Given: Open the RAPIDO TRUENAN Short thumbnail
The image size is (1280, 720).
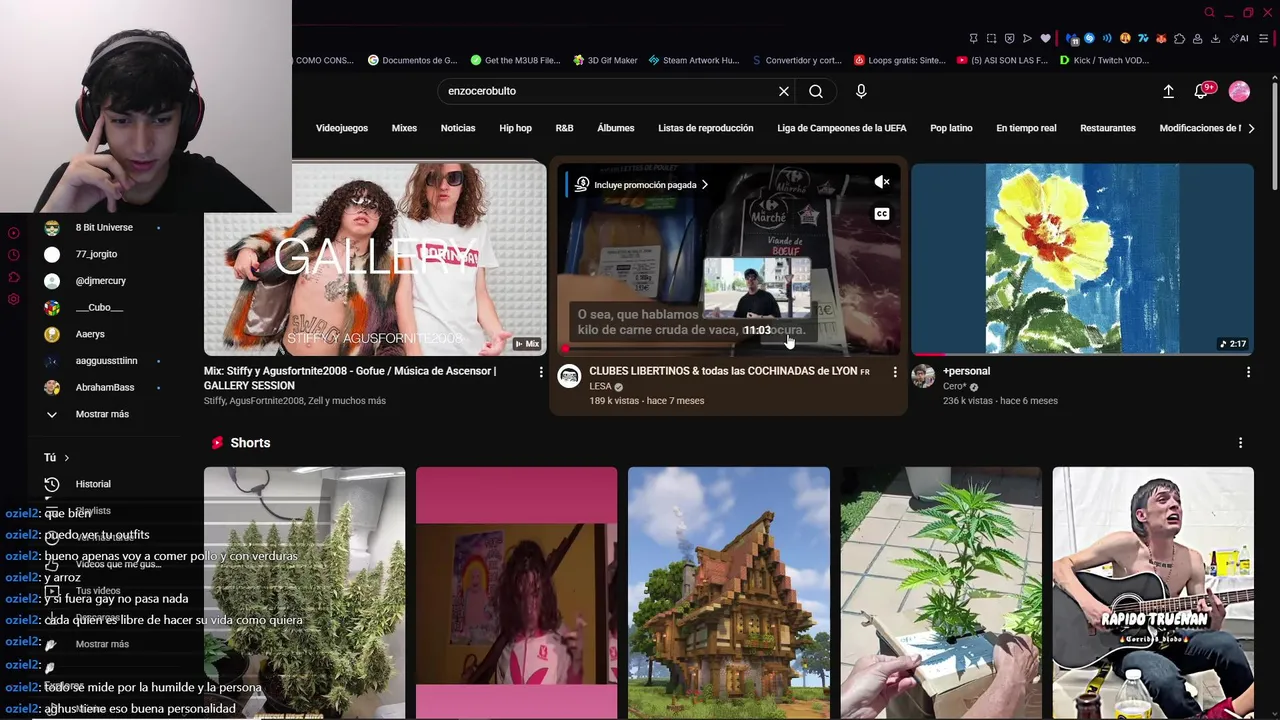Looking at the screenshot, I should click(x=1153, y=593).
